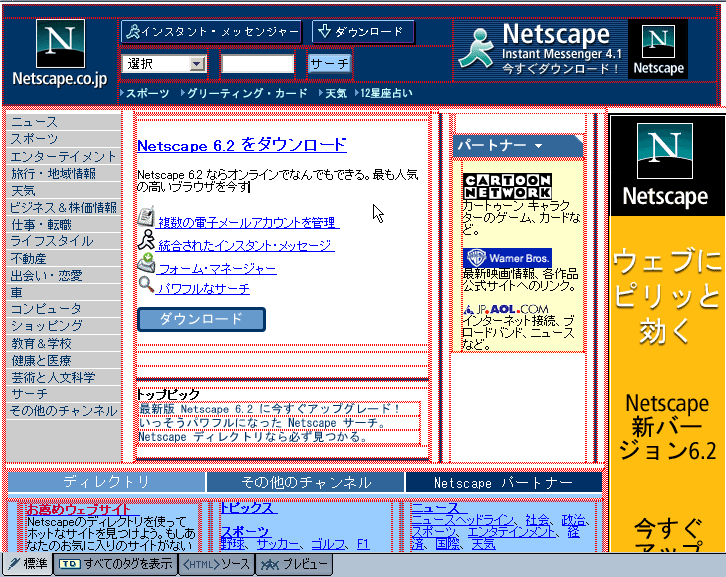This screenshot has width=726, height=577.
Task: Open お薦めウェブサイト link
Action: tap(78, 509)
